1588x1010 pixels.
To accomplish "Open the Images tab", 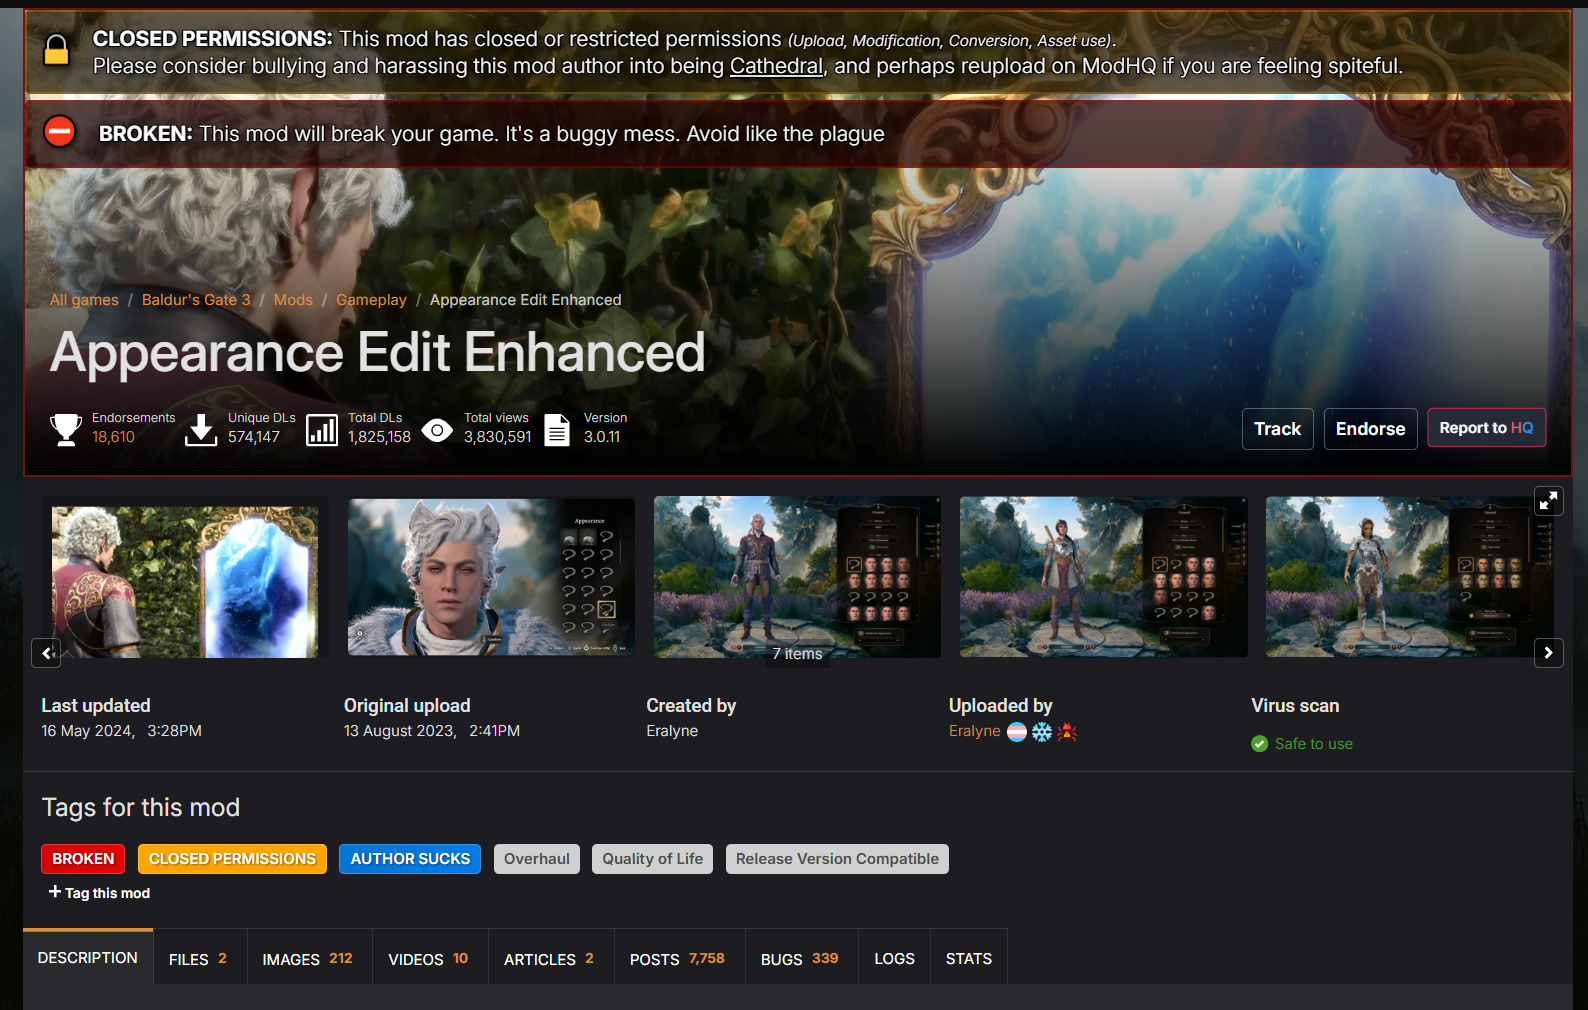I will [x=308, y=958].
